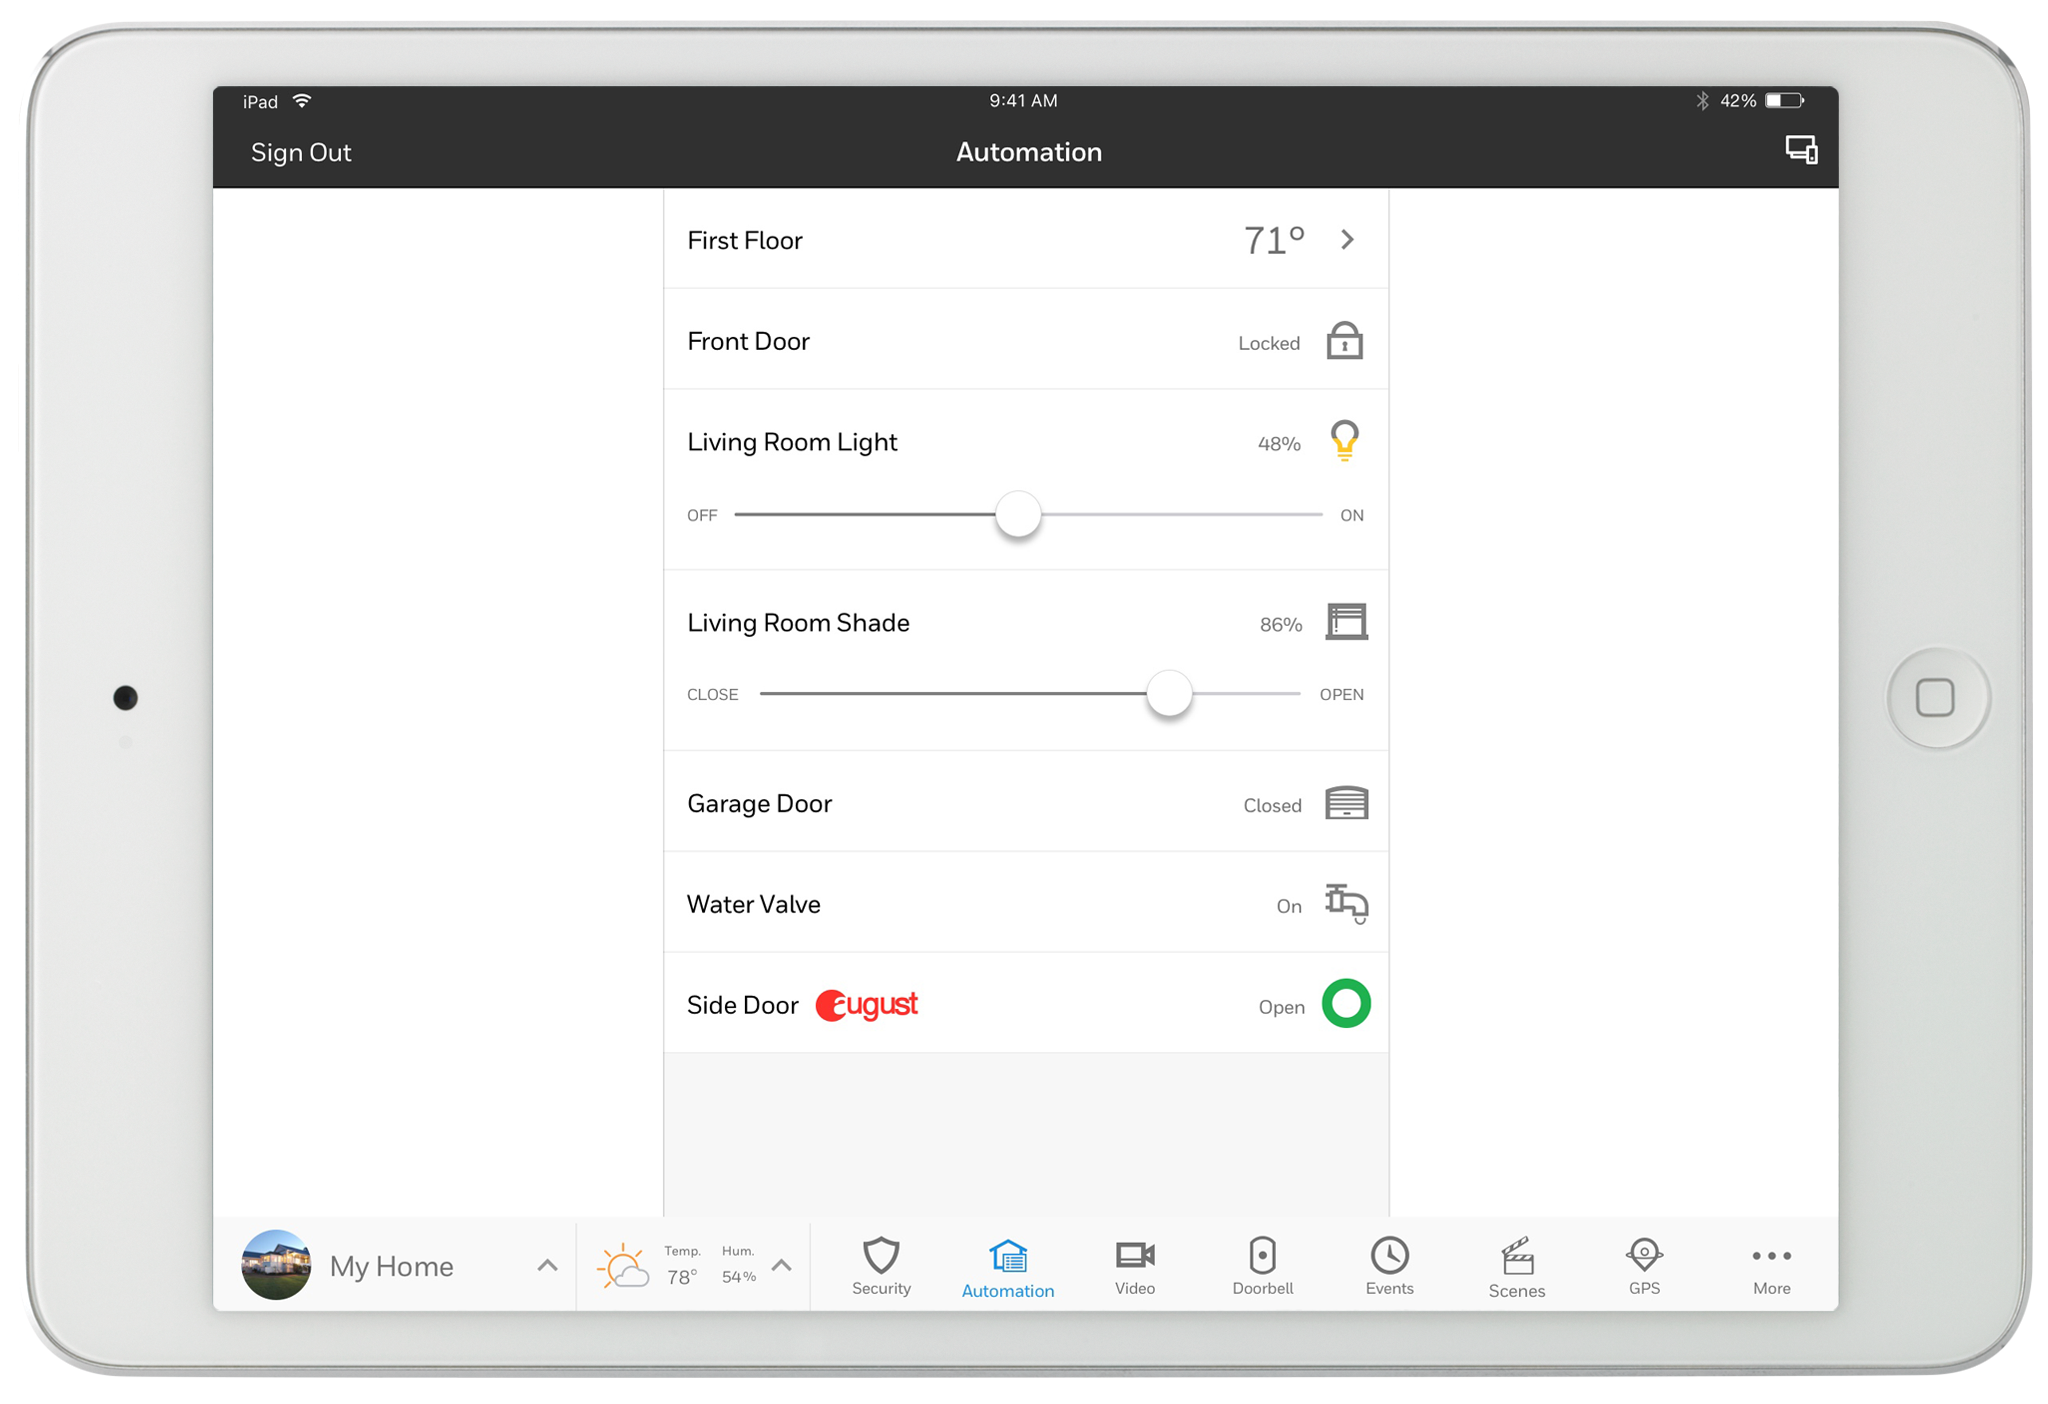Switch to the Security tab
2048x1404 pixels.
881,1265
